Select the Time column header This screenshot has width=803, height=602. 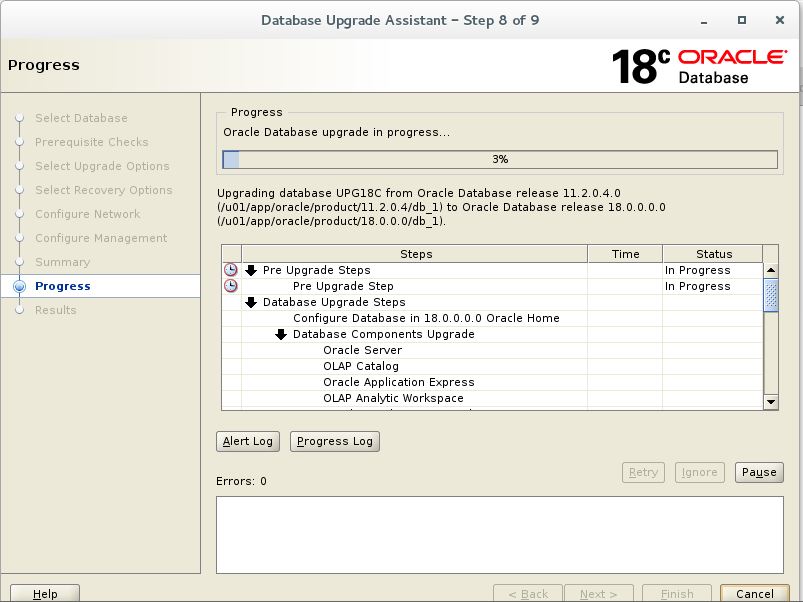625,254
